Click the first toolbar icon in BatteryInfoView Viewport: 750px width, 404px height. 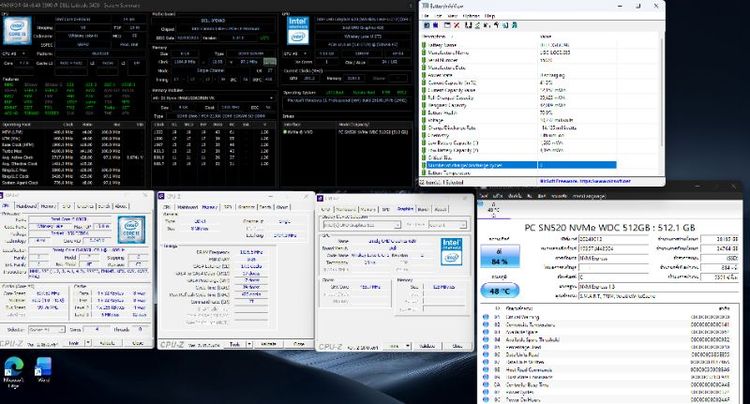click(x=427, y=25)
